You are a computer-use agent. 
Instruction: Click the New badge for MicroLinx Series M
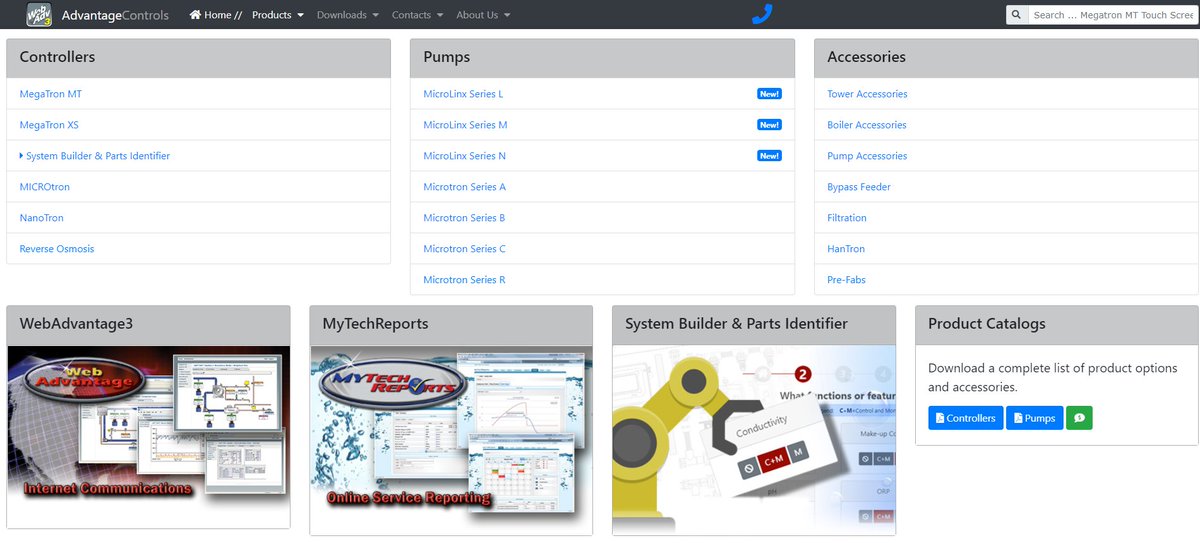[769, 125]
